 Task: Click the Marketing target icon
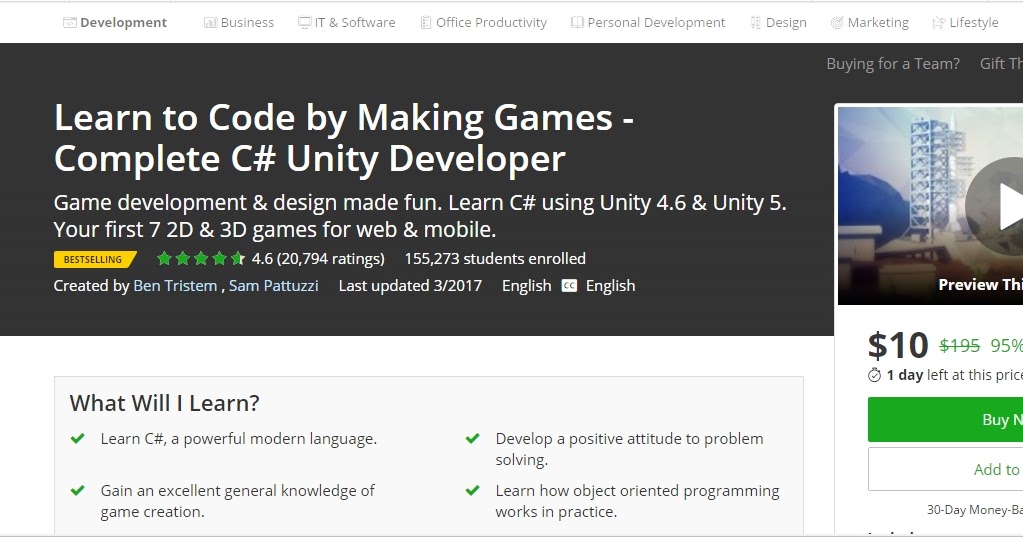click(837, 23)
